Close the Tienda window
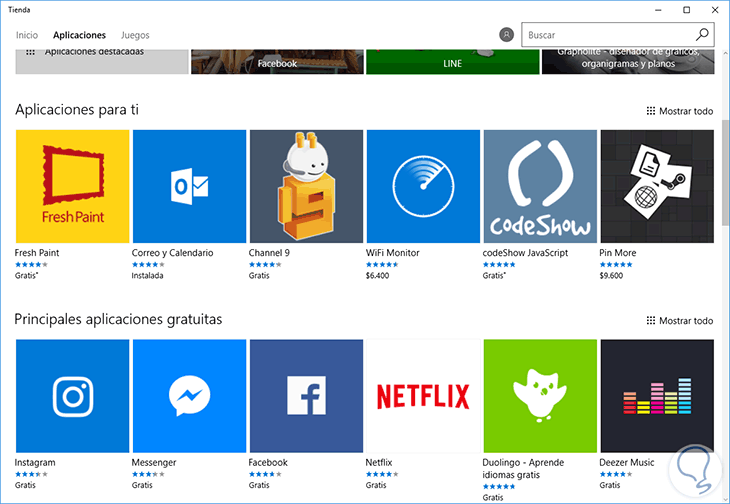The width and height of the screenshot is (730, 504). pyautogui.click(x=715, y=10)
